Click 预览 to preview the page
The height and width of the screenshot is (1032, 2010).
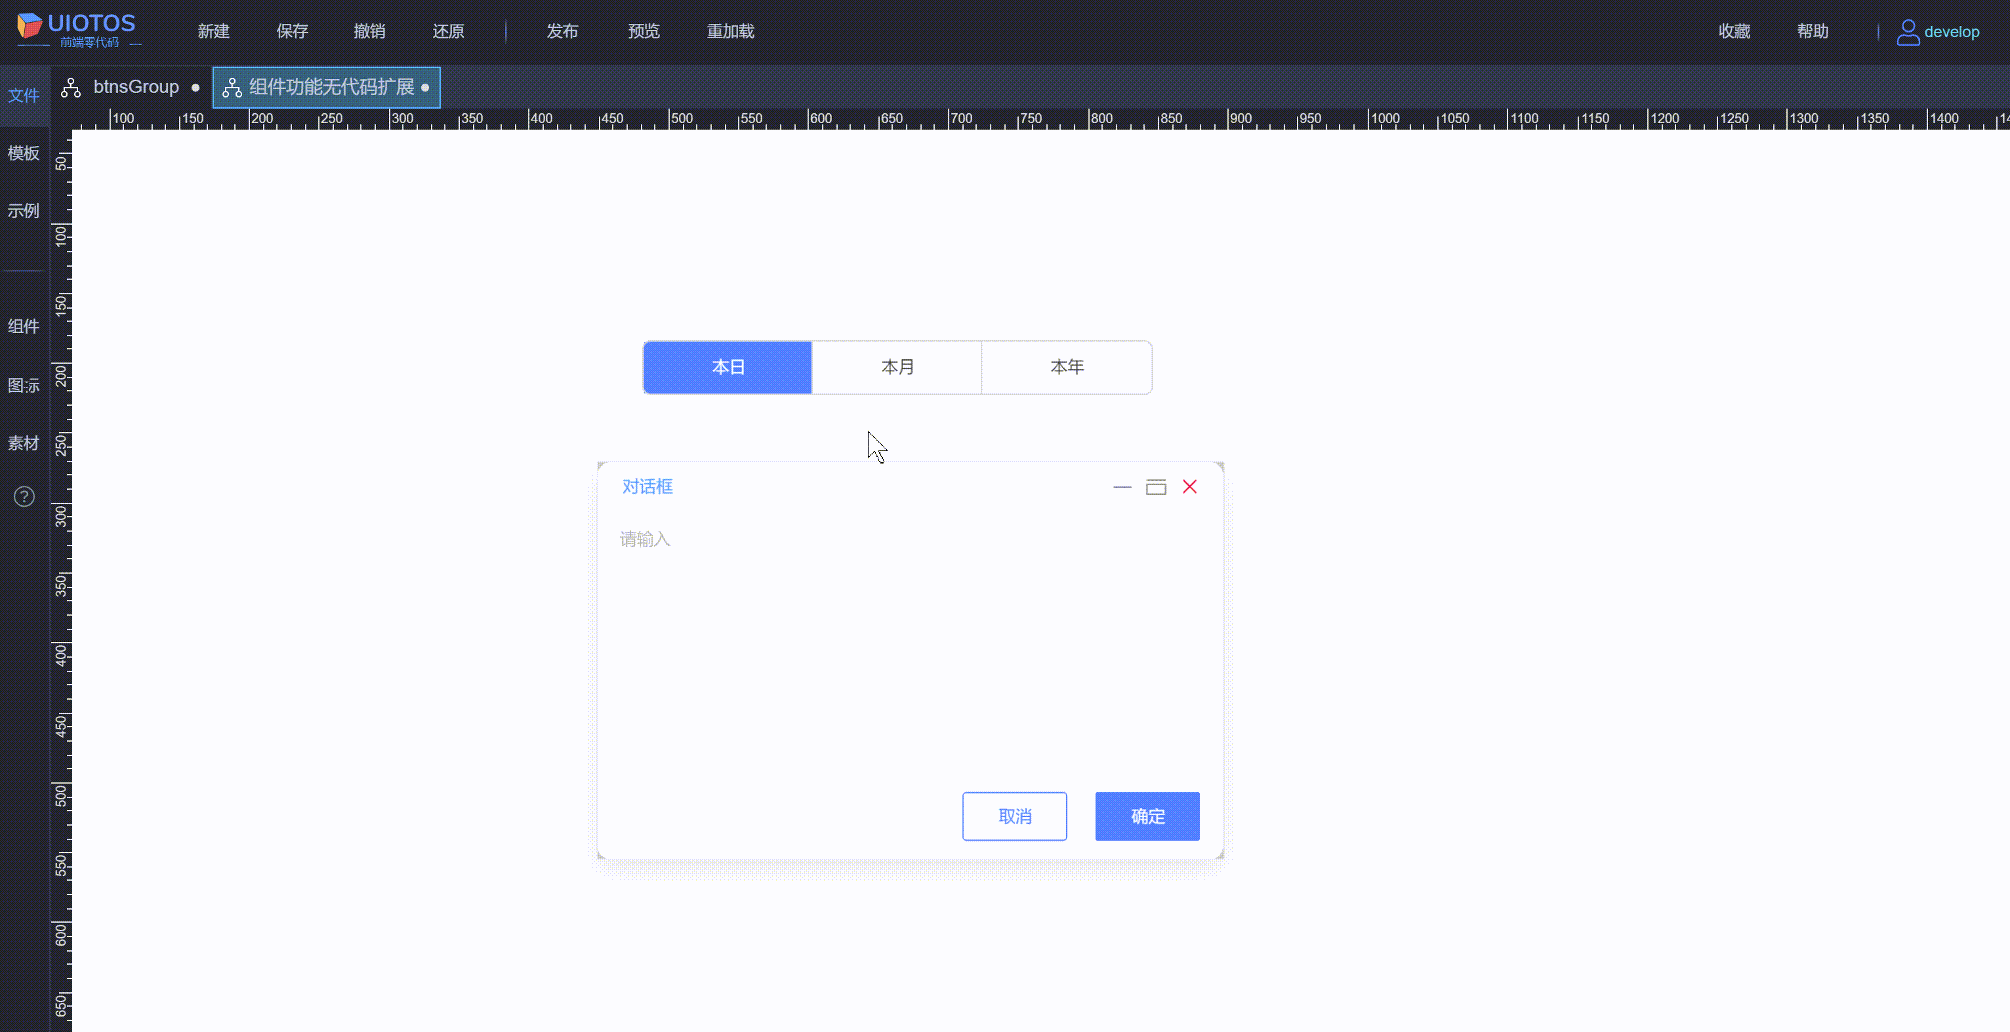pos(643,31)
